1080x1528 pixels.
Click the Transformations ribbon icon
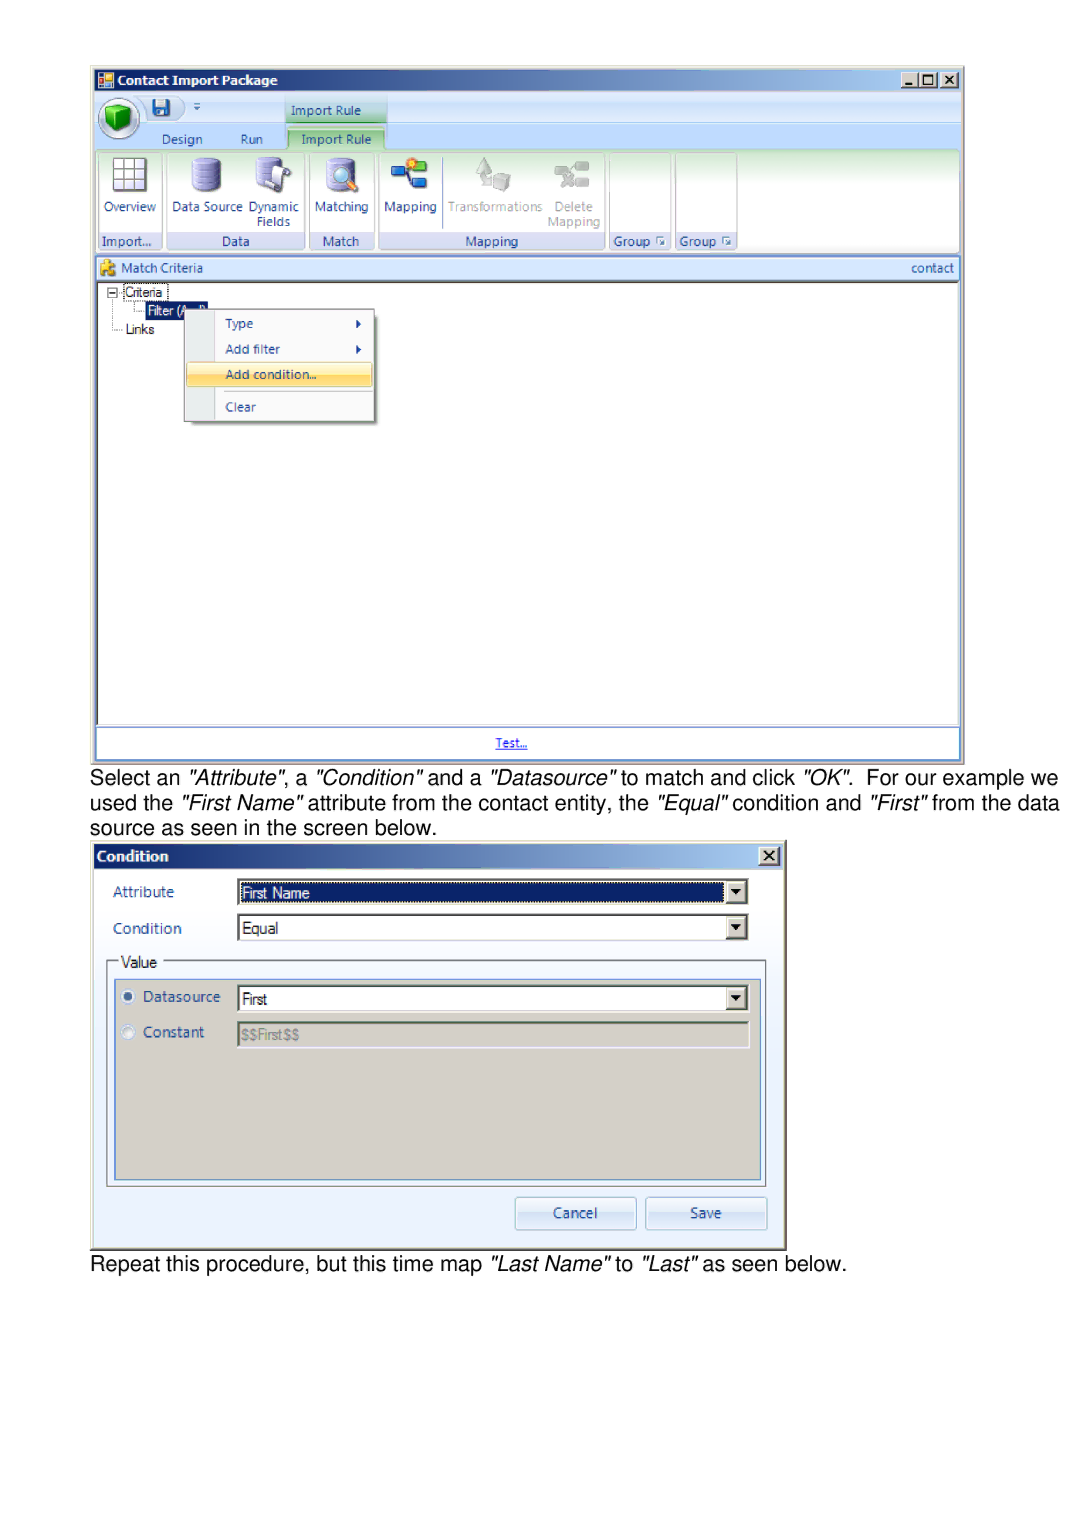(x=493, y=174)
